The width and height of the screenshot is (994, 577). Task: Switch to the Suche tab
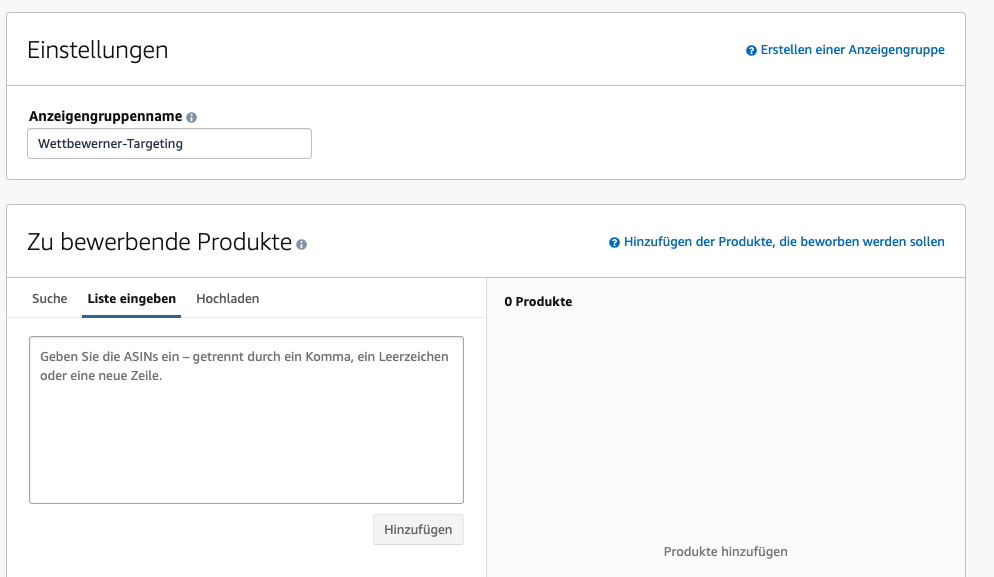pyautogui.click(x=49, y=299)
